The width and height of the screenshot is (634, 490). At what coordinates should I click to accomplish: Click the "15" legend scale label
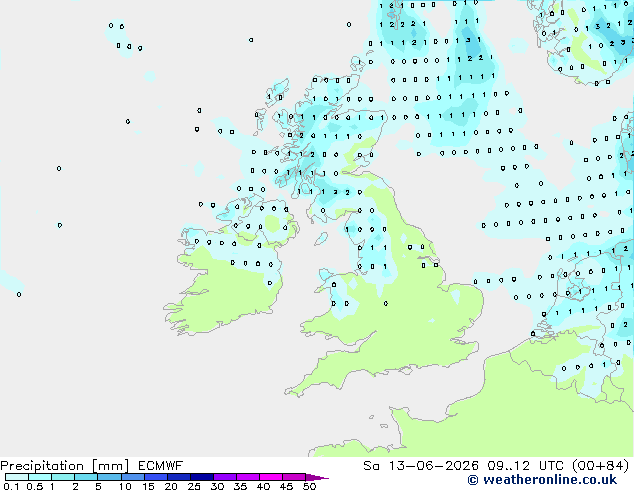point(148,486)
